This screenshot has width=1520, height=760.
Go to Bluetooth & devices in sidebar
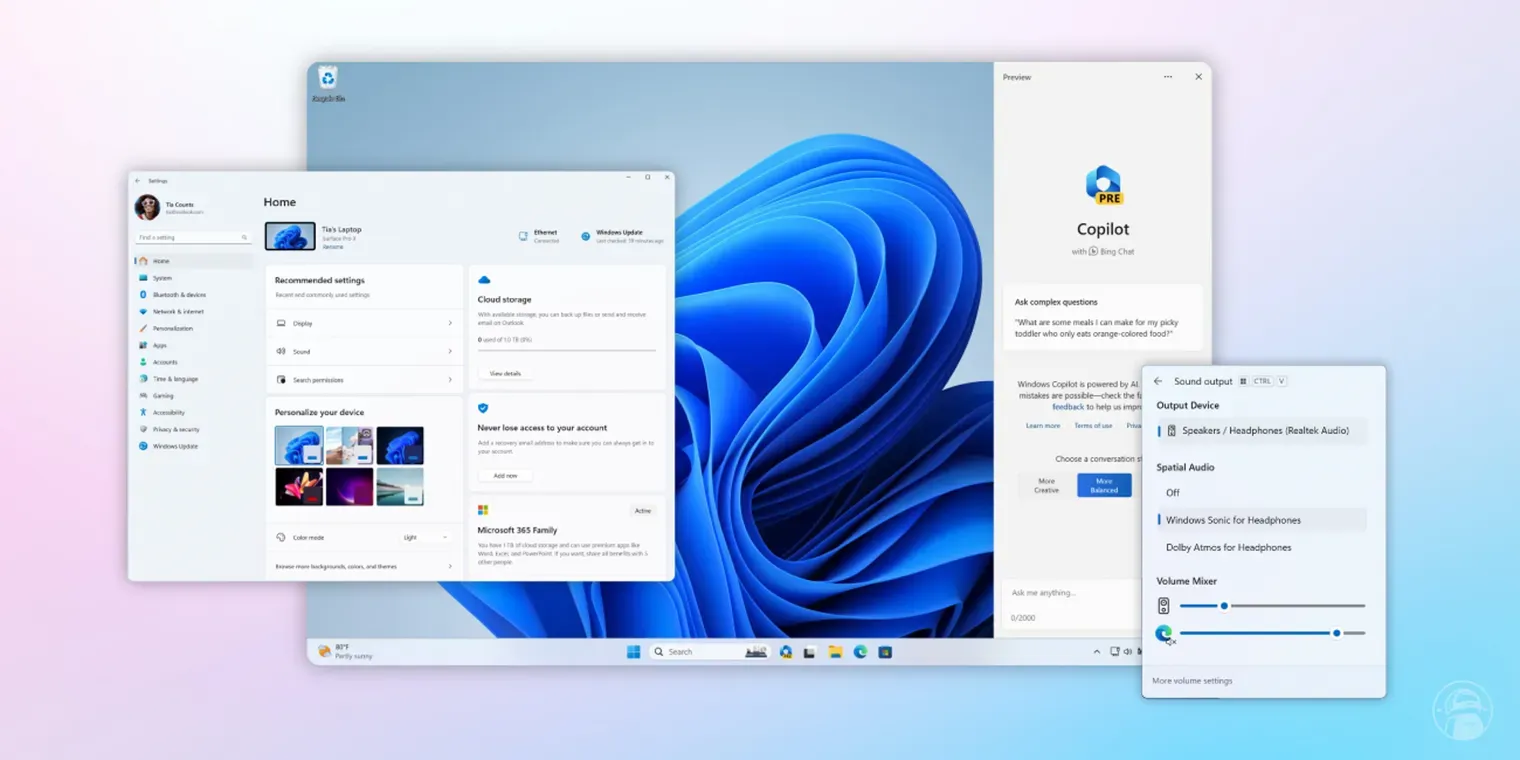pos(179,295)
